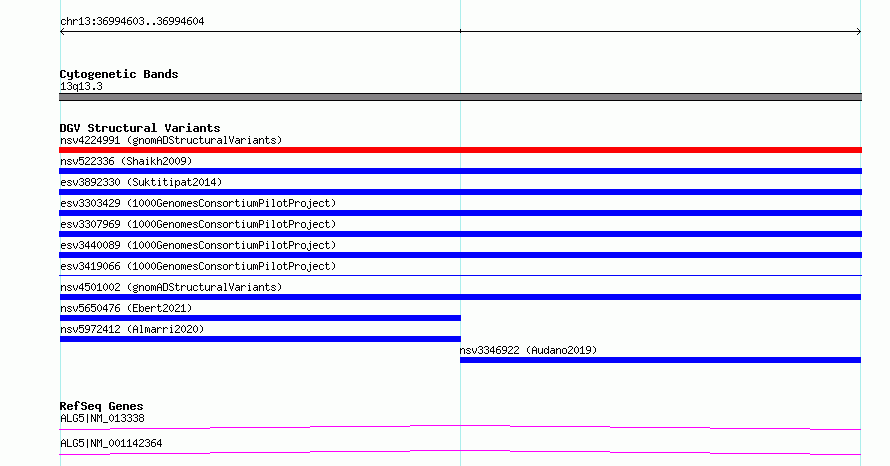
Task: Open the esv3303429 1000 Genomes variant label
Action: point(198,203)
